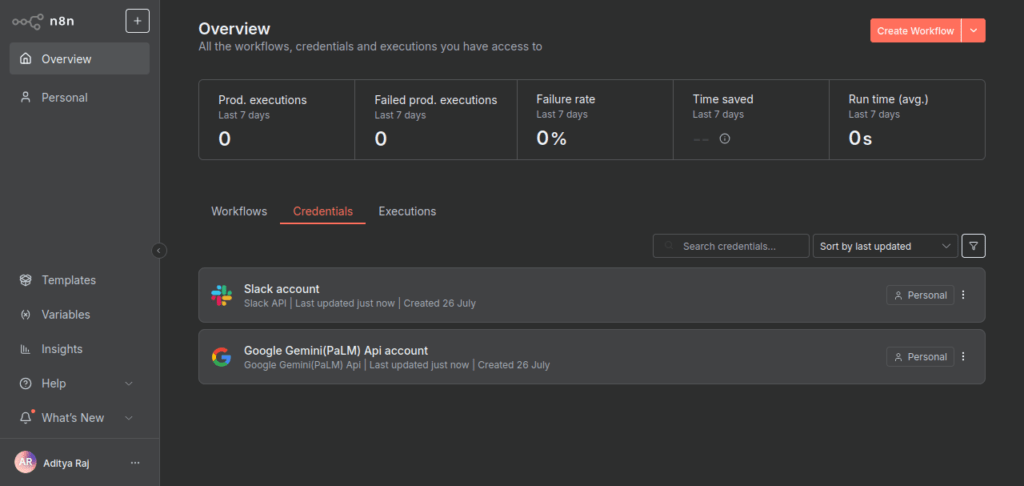Viewport: 1024px width, 486px height.
Task: Open the Sort by last updated dropdown
Action: point(884,246)
